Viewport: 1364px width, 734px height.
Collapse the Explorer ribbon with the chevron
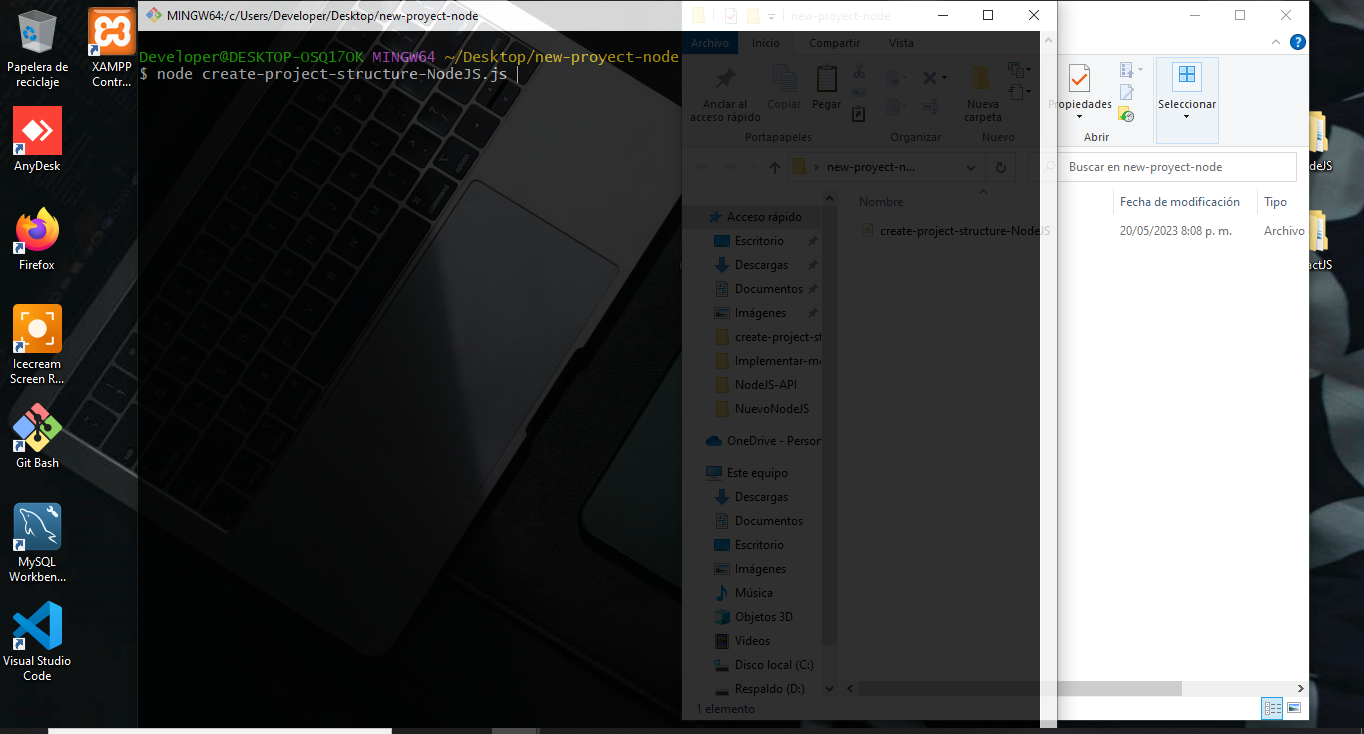tap(1277, 43)
